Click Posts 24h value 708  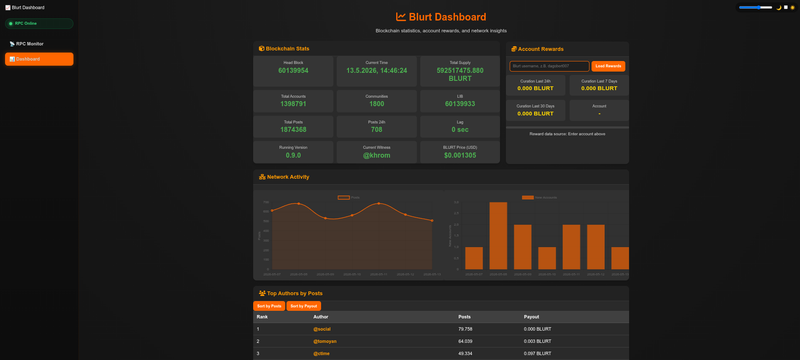(x=377, y=130)
